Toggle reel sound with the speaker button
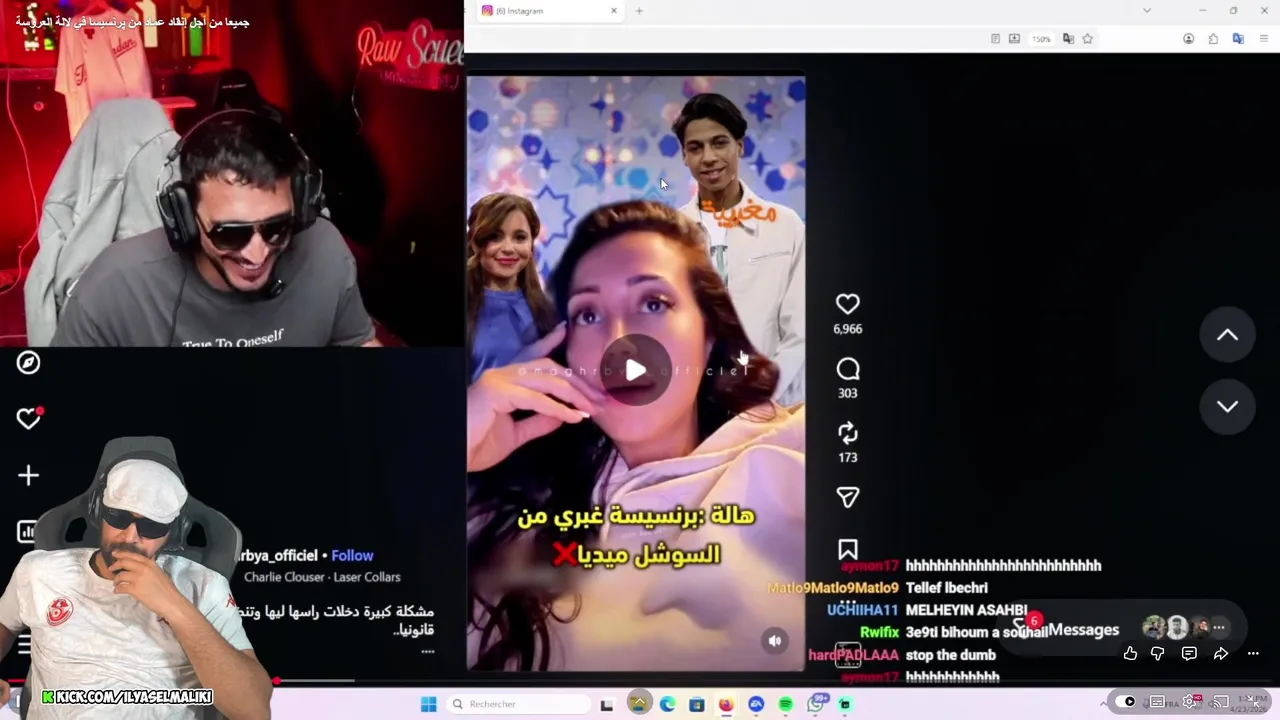The image size is (1280, 720). pyautogui.click(x=775, y=641)
